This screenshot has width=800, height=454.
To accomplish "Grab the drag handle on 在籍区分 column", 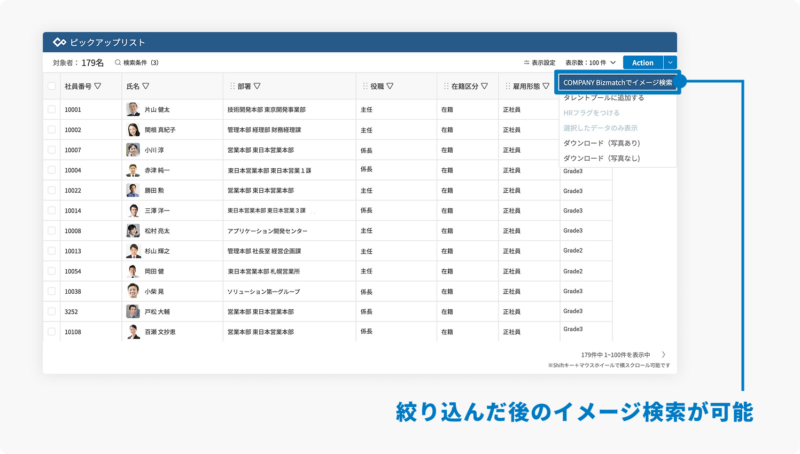I will [x=446, y=86].
